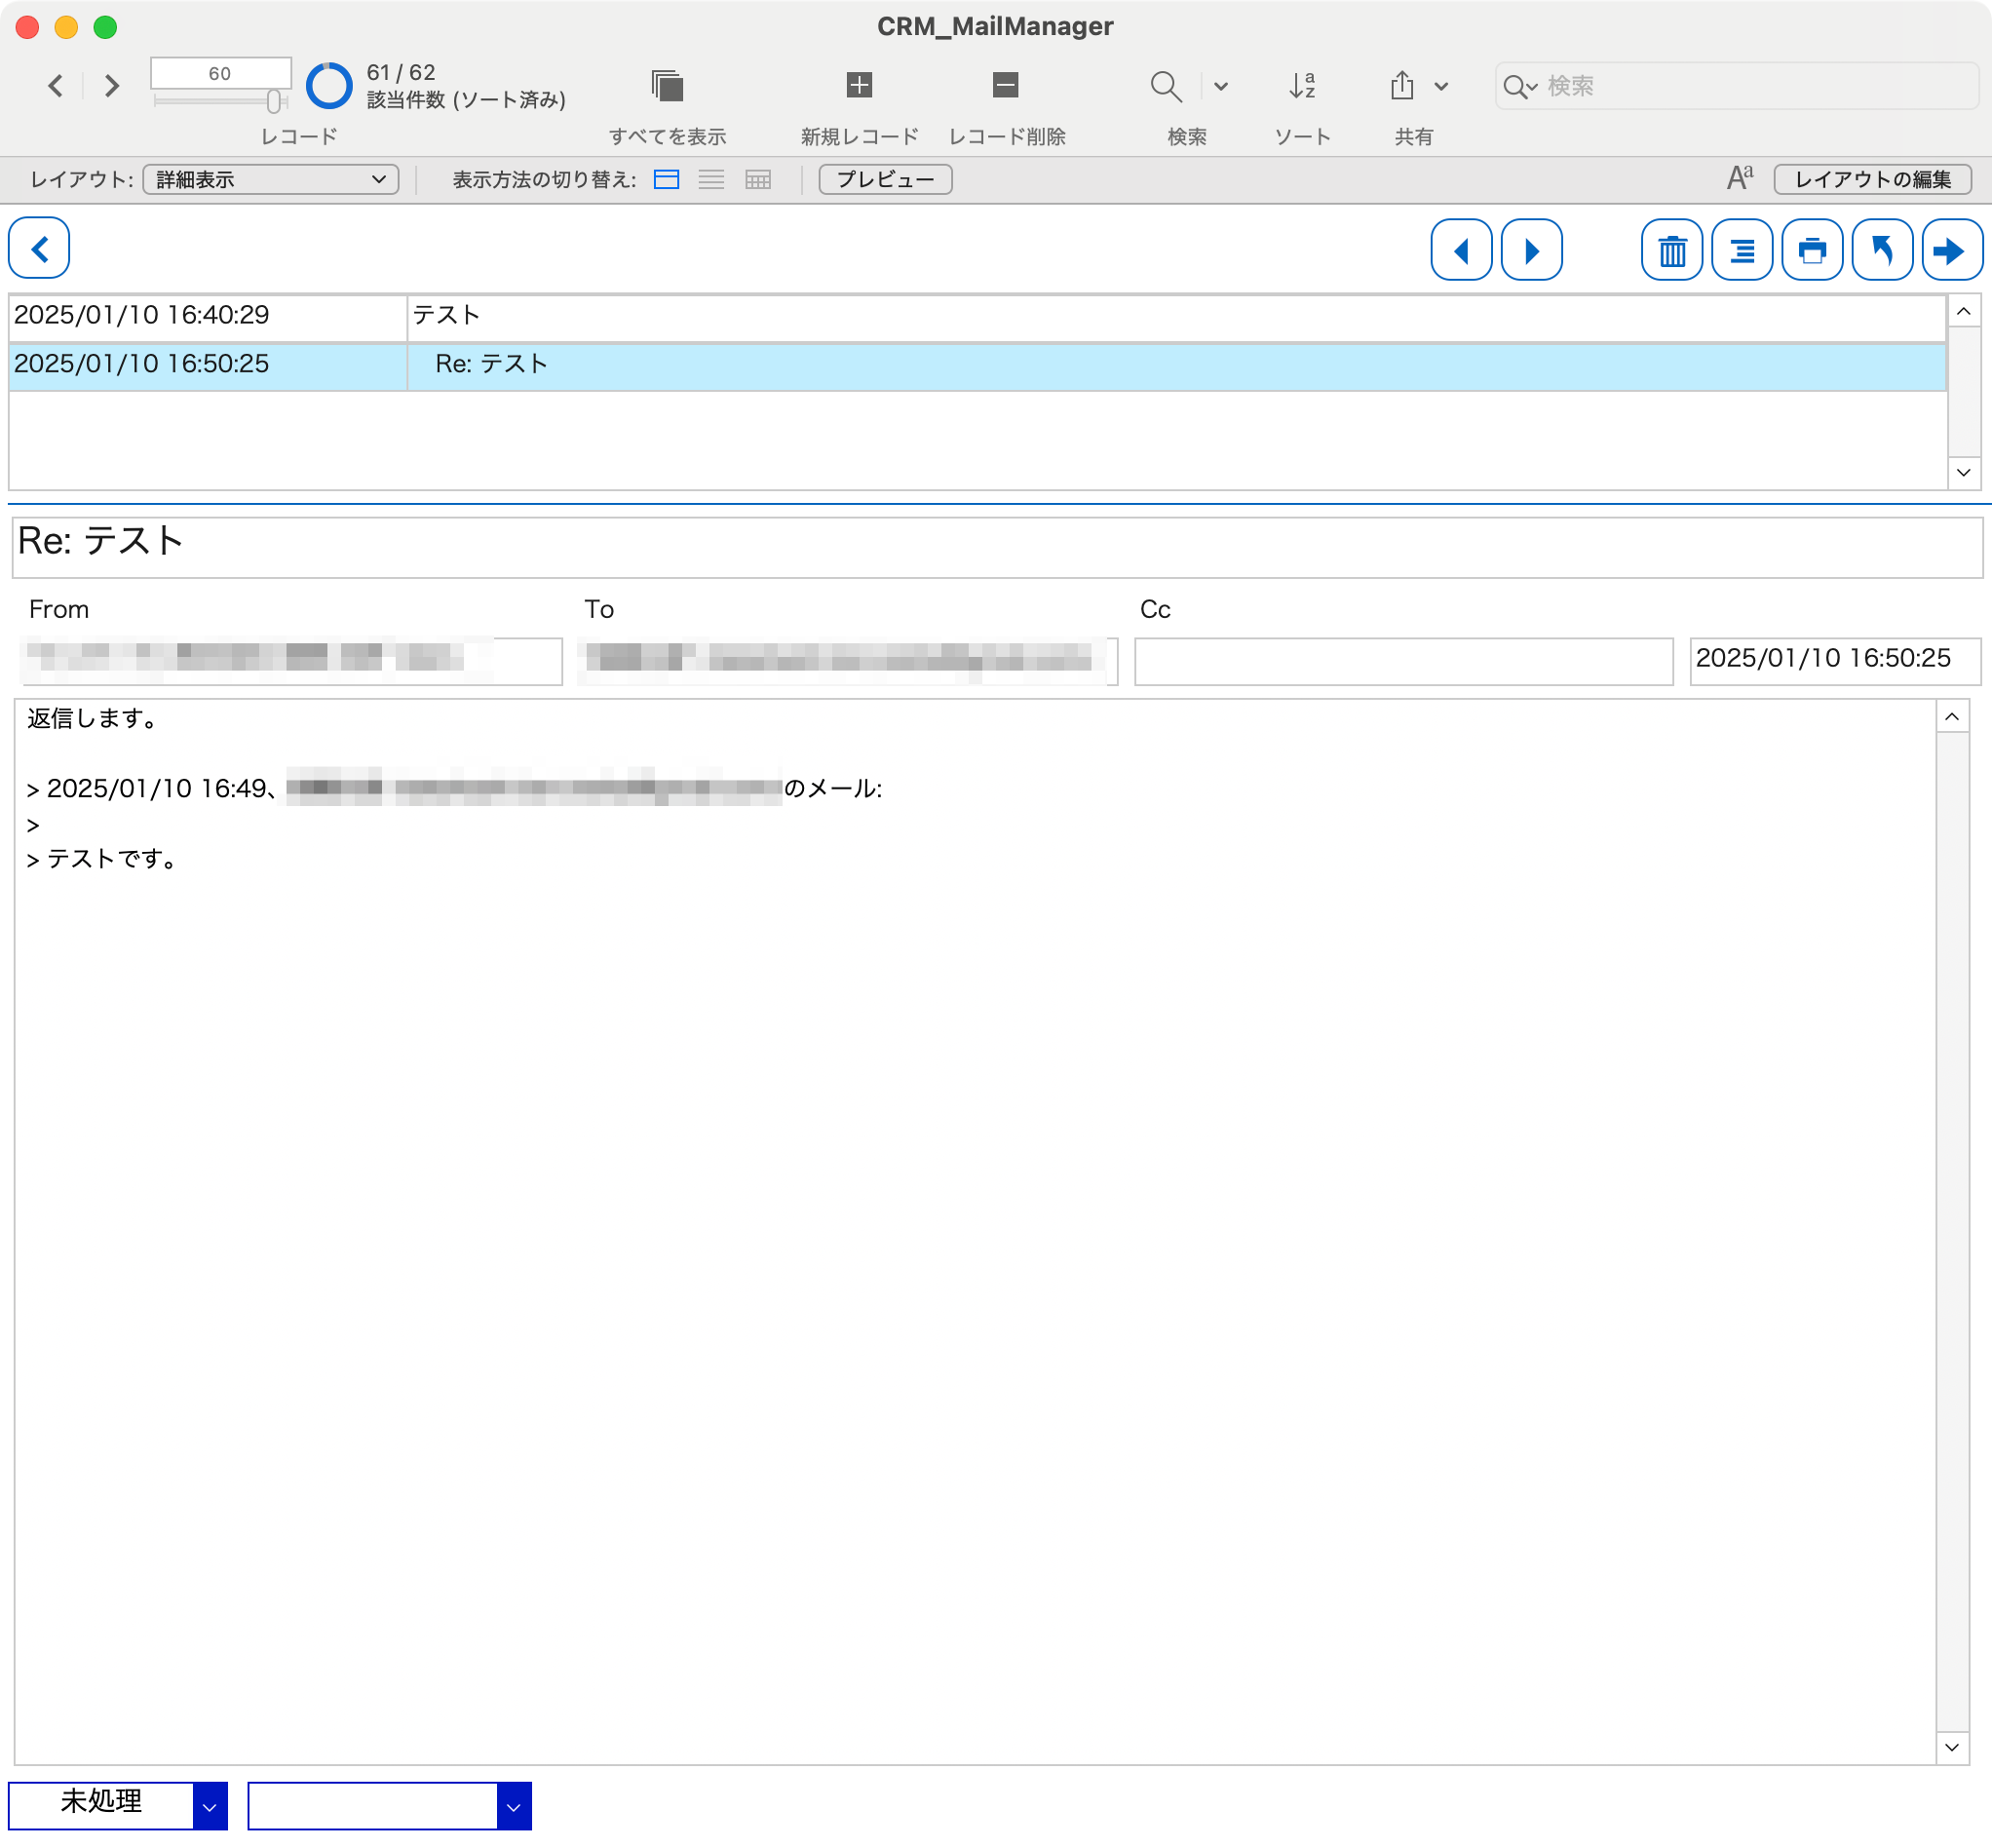Viewport: 1992px width, 1848px height.
Task: Go to previous record in toolbar
Action: point(56,86)
